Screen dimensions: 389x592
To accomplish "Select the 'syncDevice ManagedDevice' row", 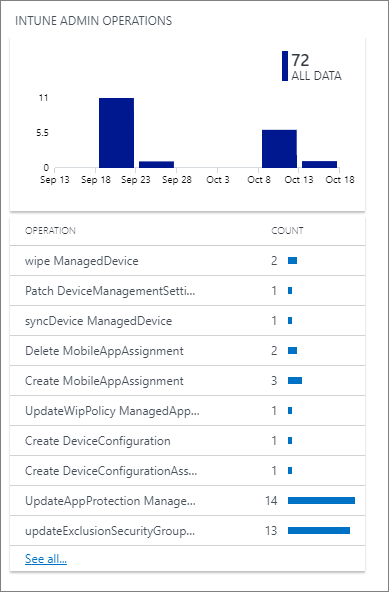I will pyautogui.click(x=187, y=321).
